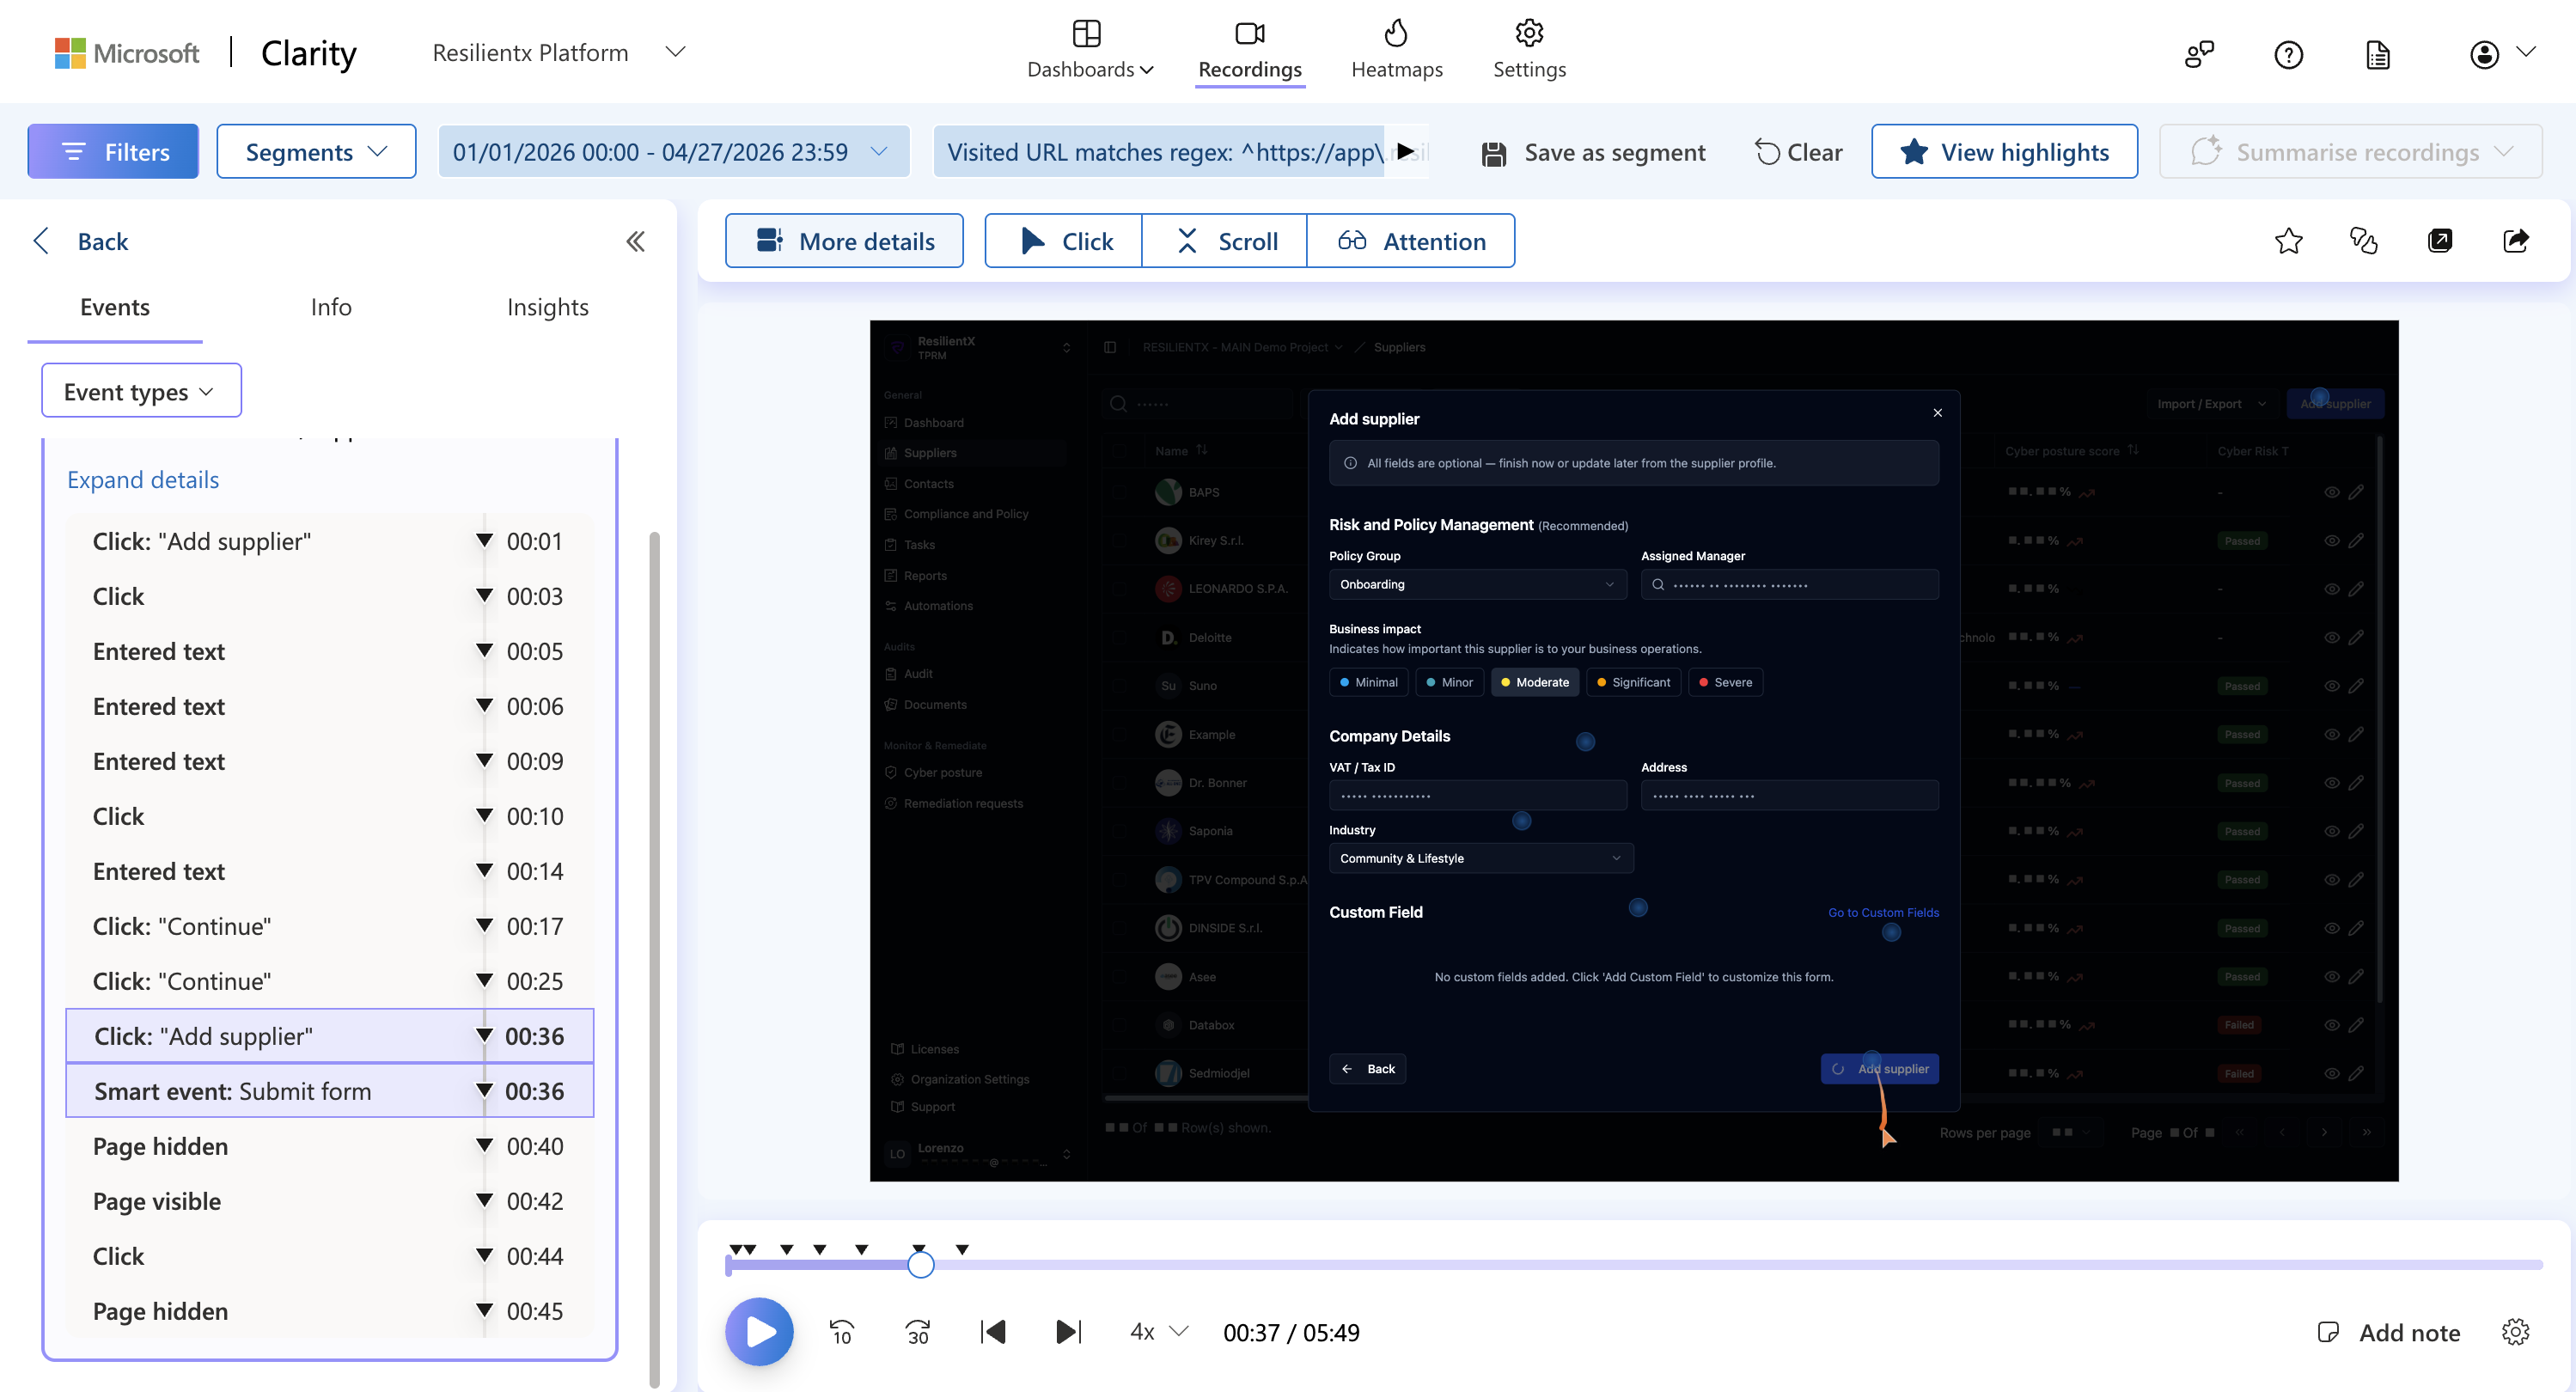The image size is (2576, 1392).
Task: Click Go to Custom Fields link
Action: pyautogui.click(x=1883, y=912)
